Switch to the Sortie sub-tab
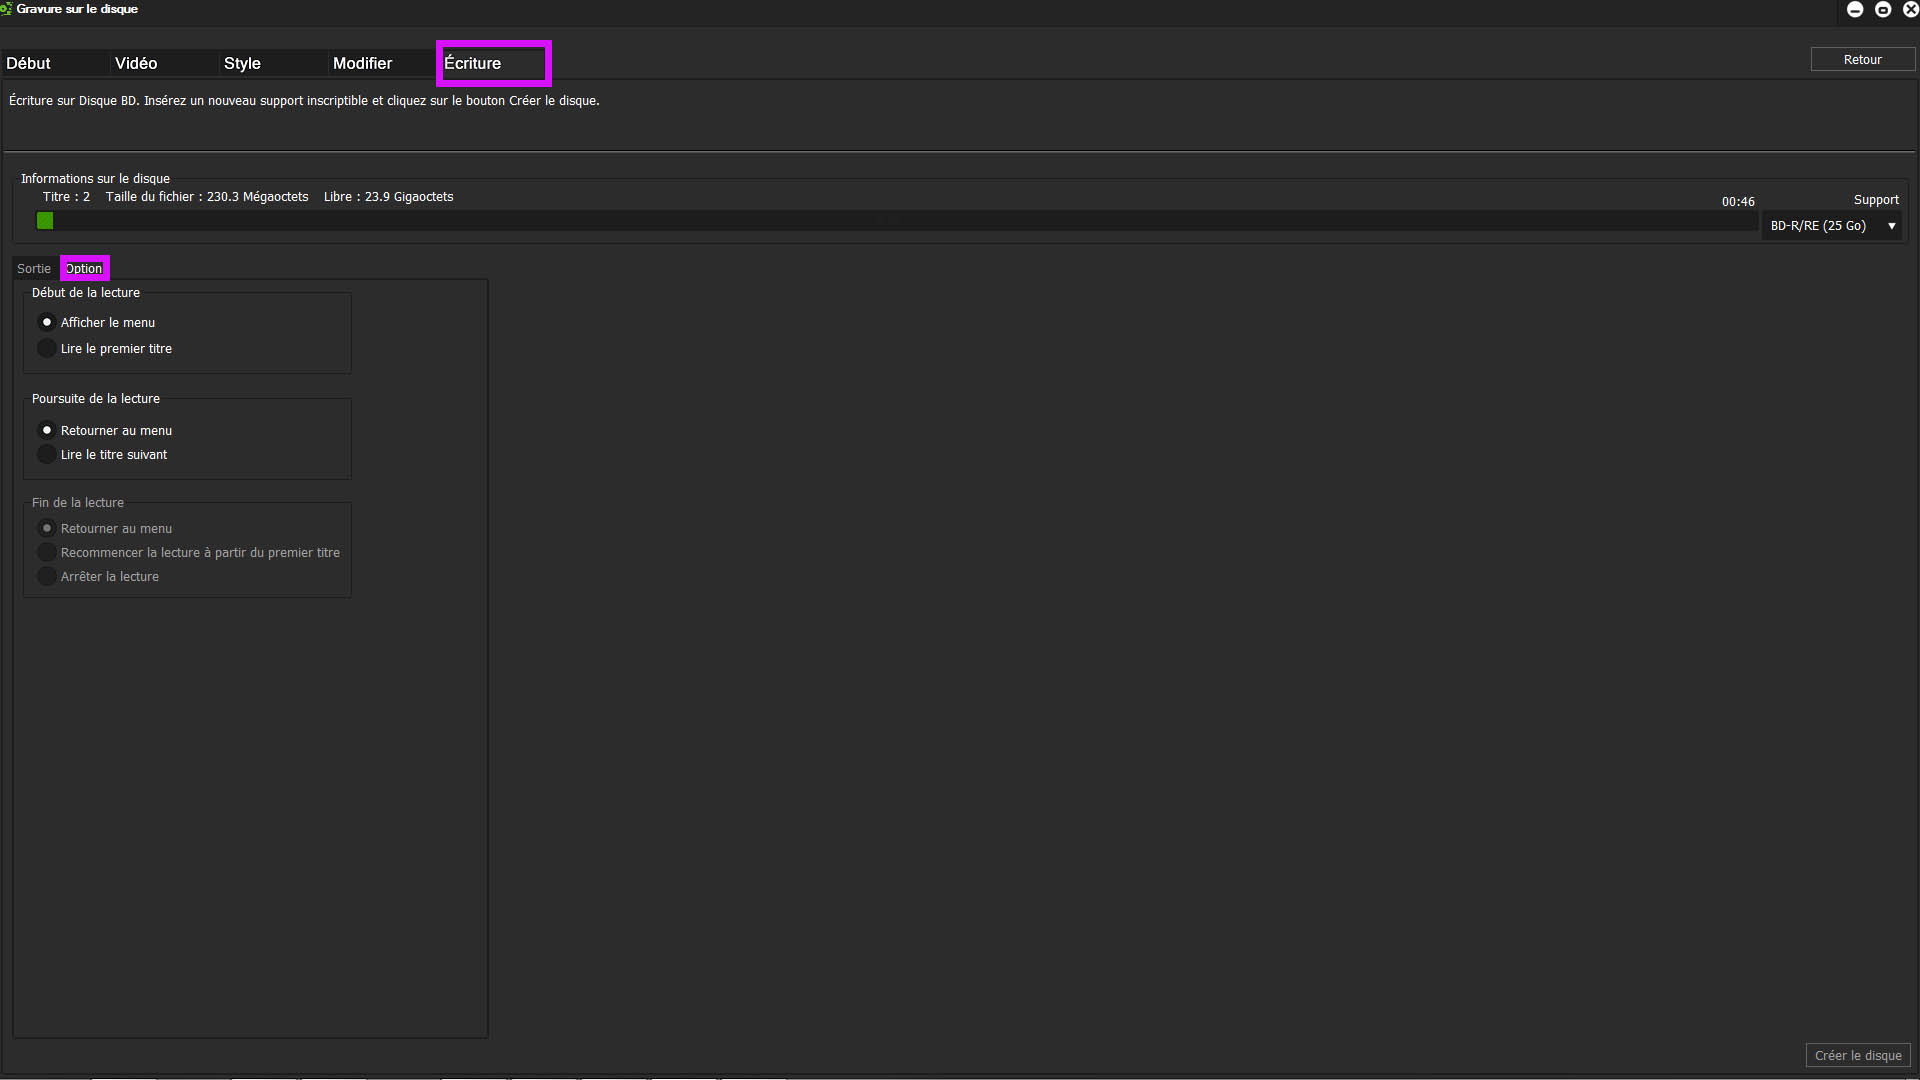Image resolution: width=1920 pixels, height=1080 pixels. pyautogui.click(x=34, y=268)
